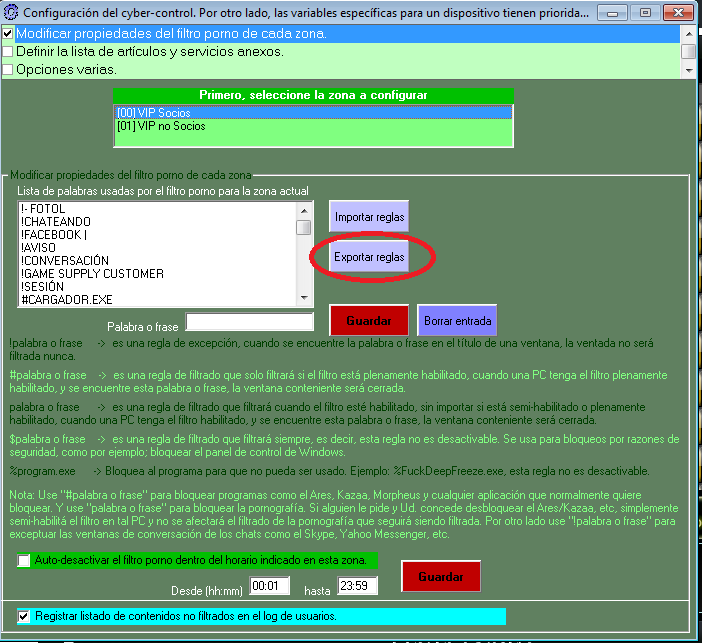The height and width of the screenshot is (643, 702).
Task: Close the configuration window
Action: 678,13
